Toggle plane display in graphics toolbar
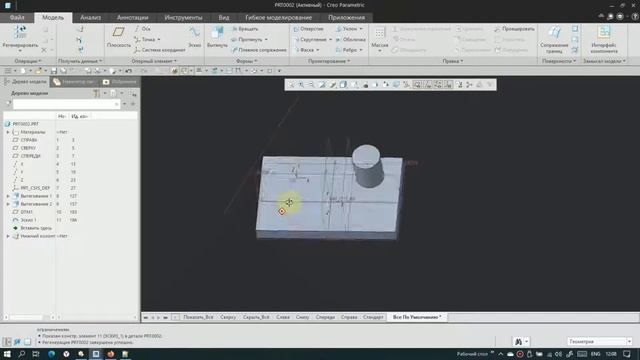 click(x=417, y=84)
